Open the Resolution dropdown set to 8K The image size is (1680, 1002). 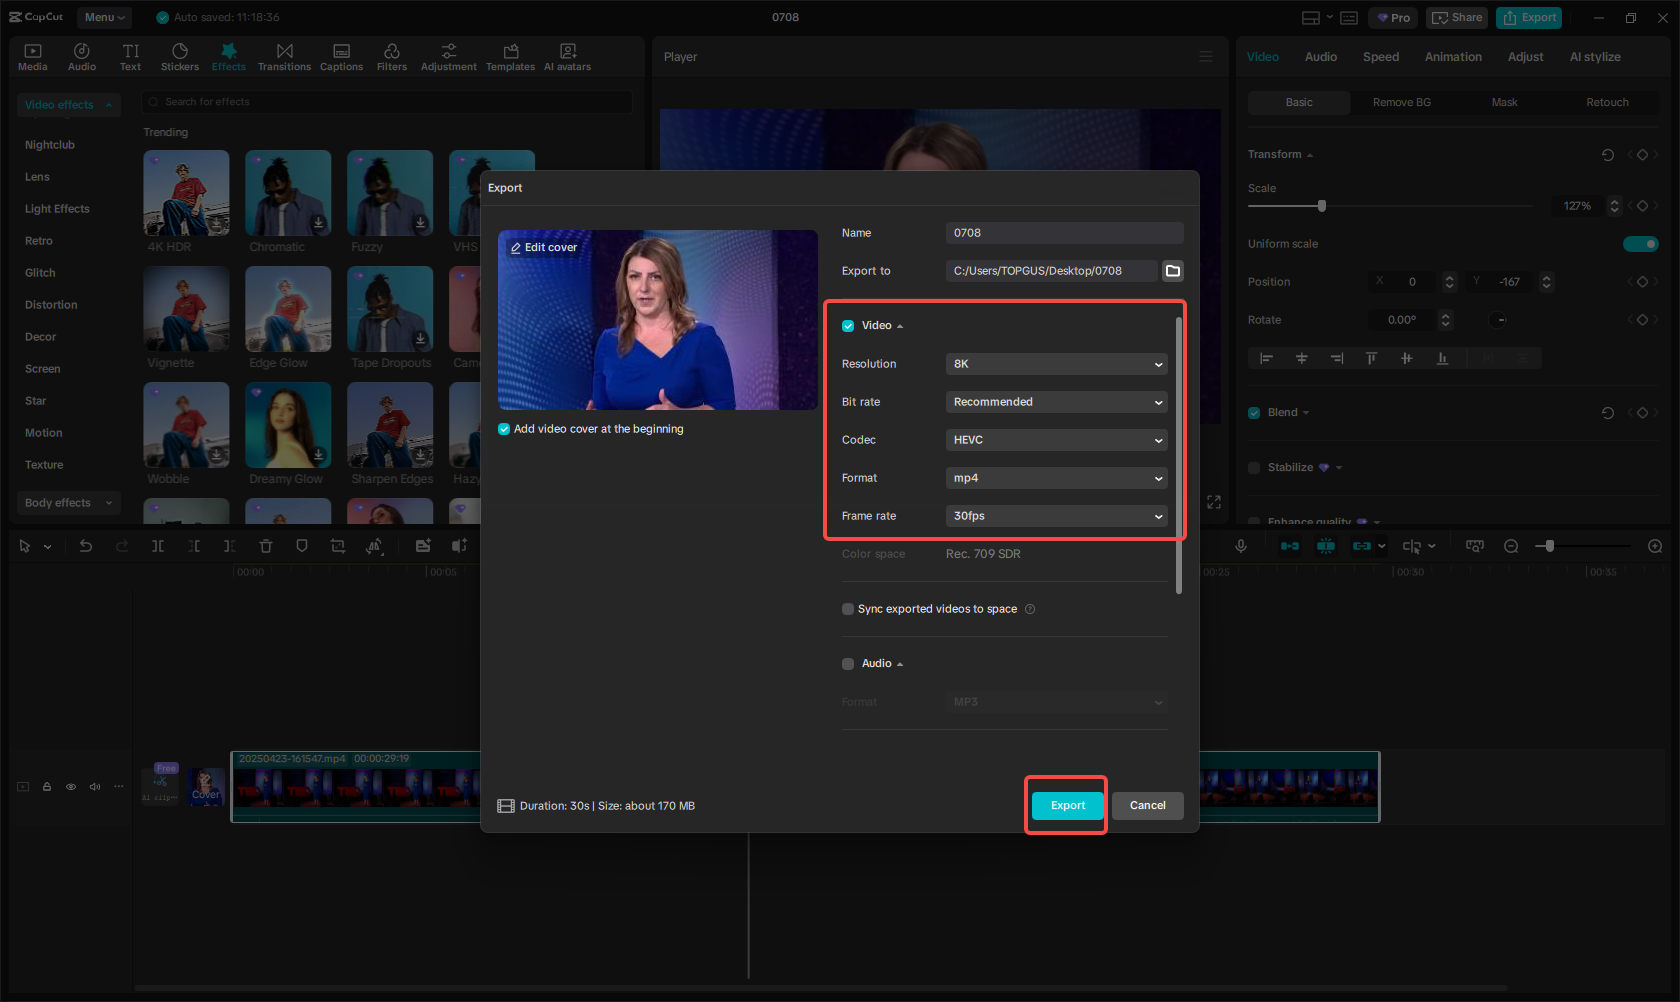pyautogui.click(x=1056, y=364)
